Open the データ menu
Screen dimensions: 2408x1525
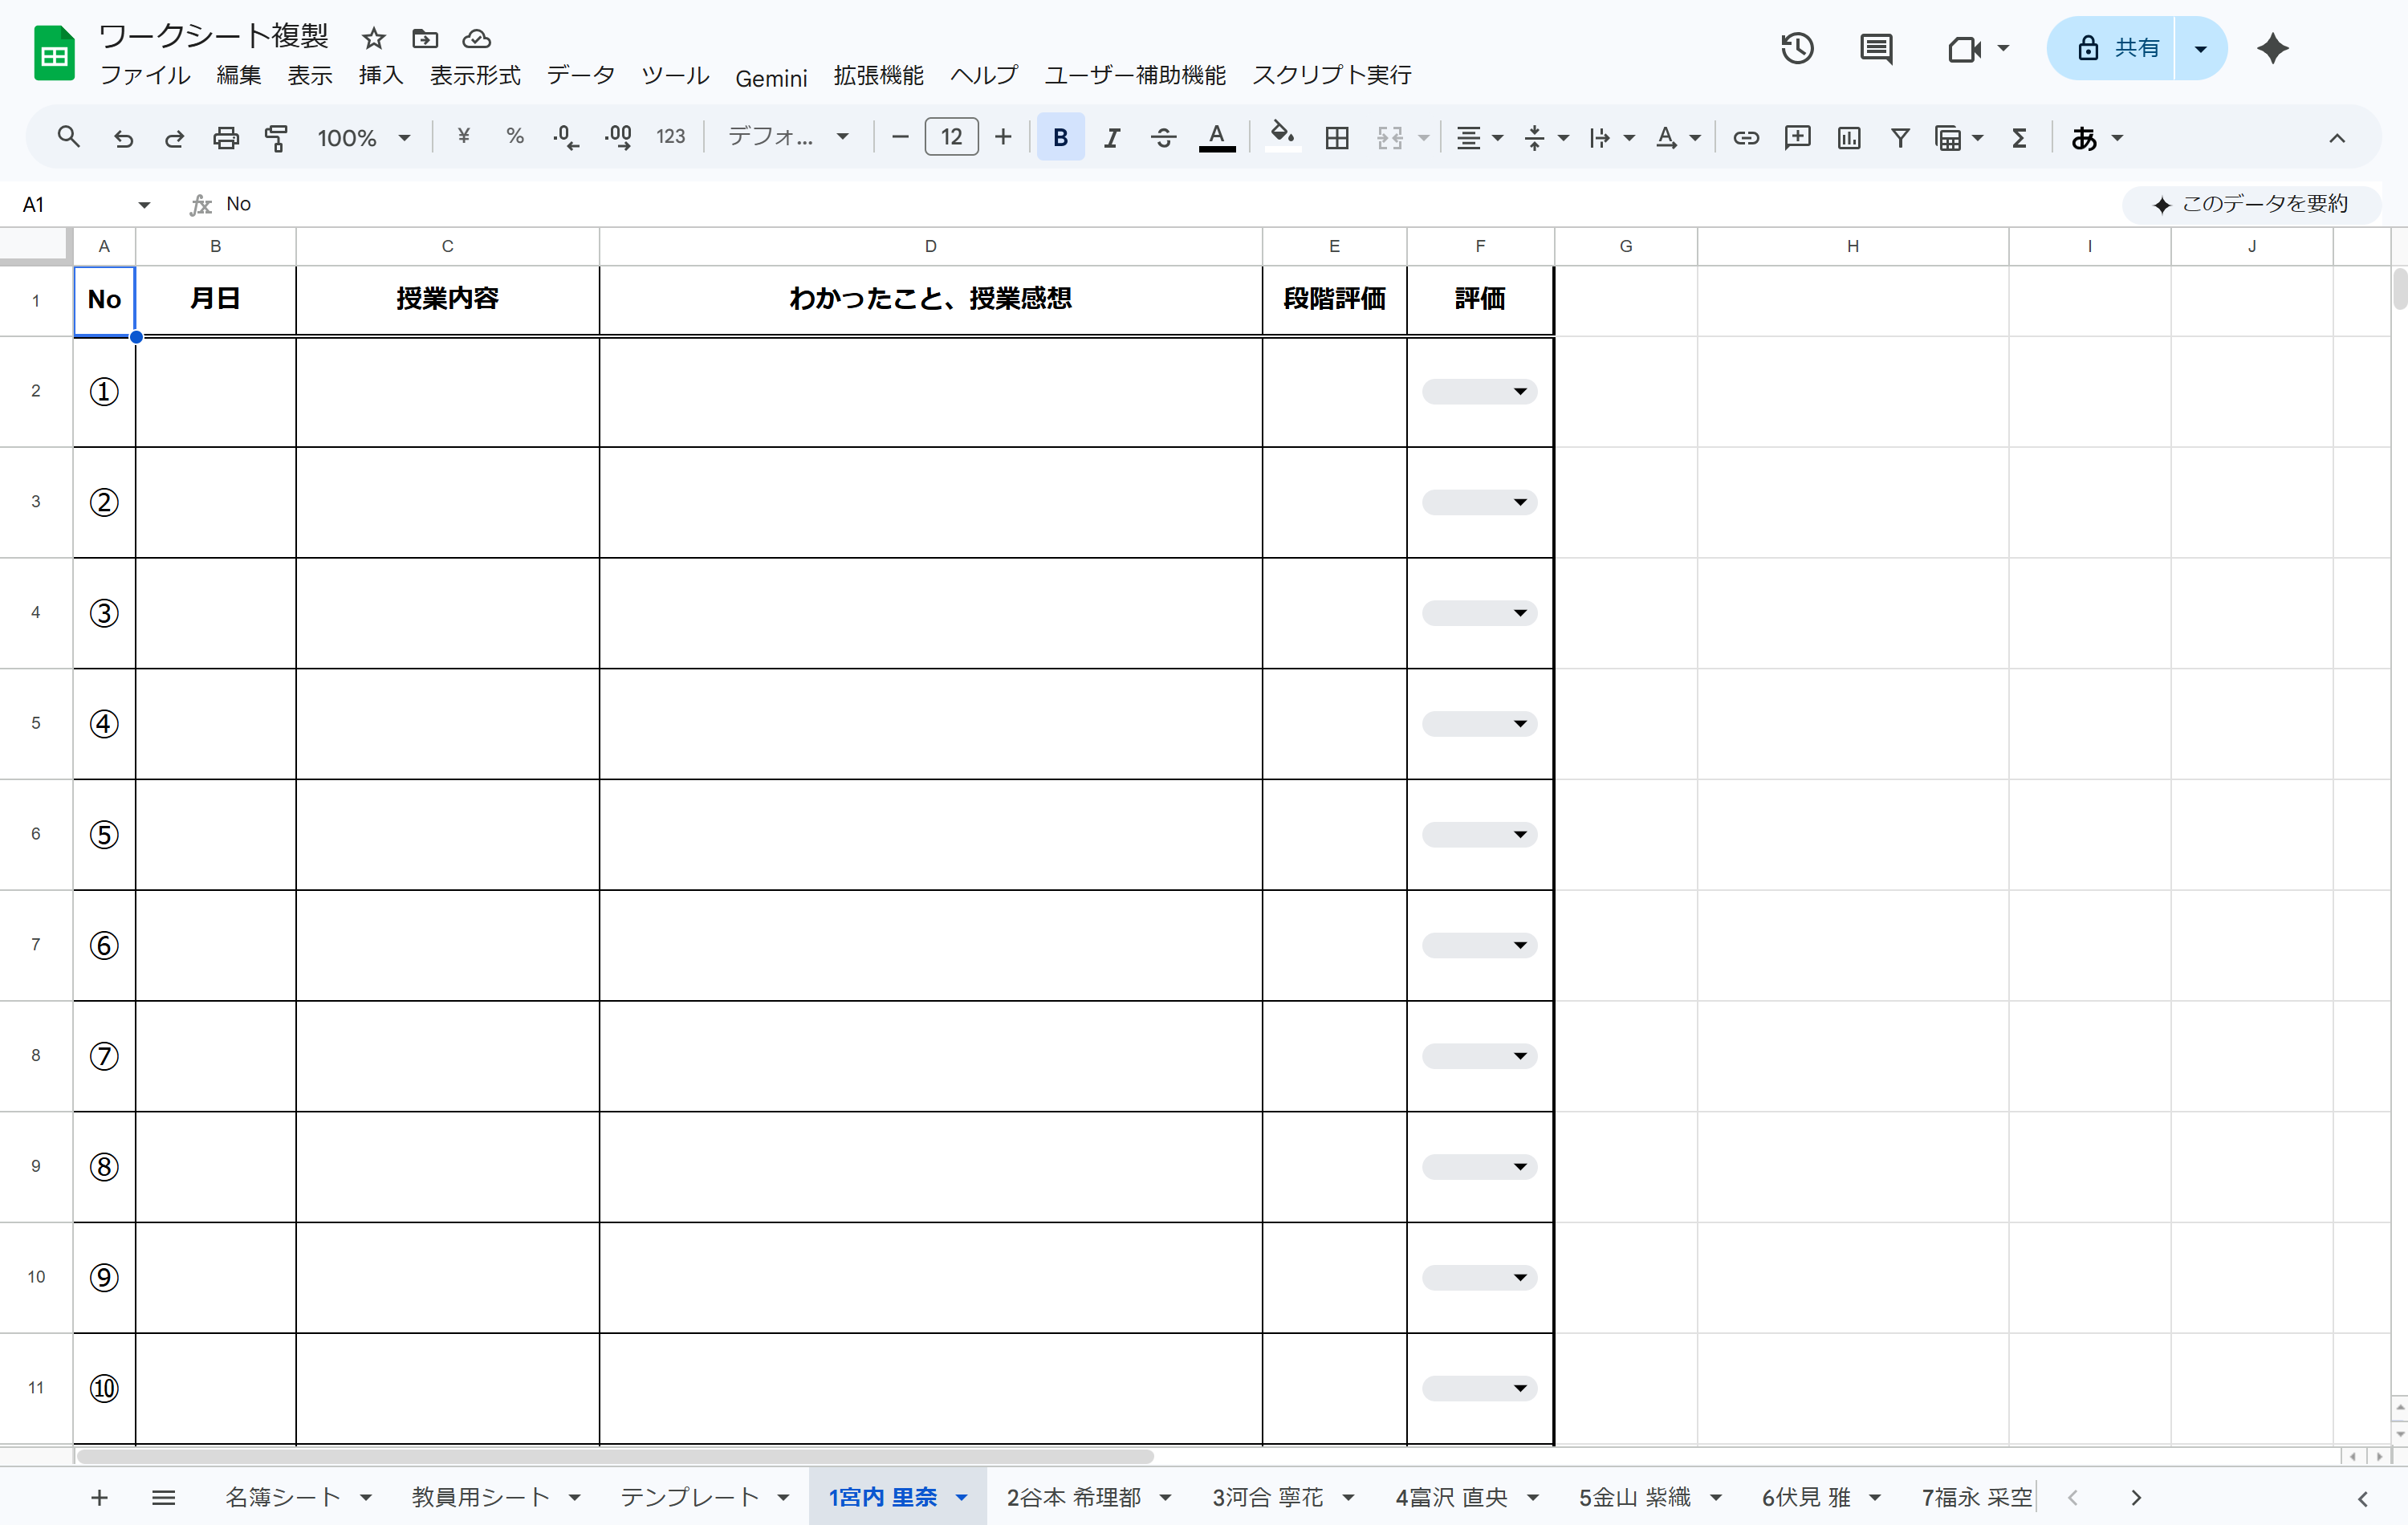click(x=580, y=75)
